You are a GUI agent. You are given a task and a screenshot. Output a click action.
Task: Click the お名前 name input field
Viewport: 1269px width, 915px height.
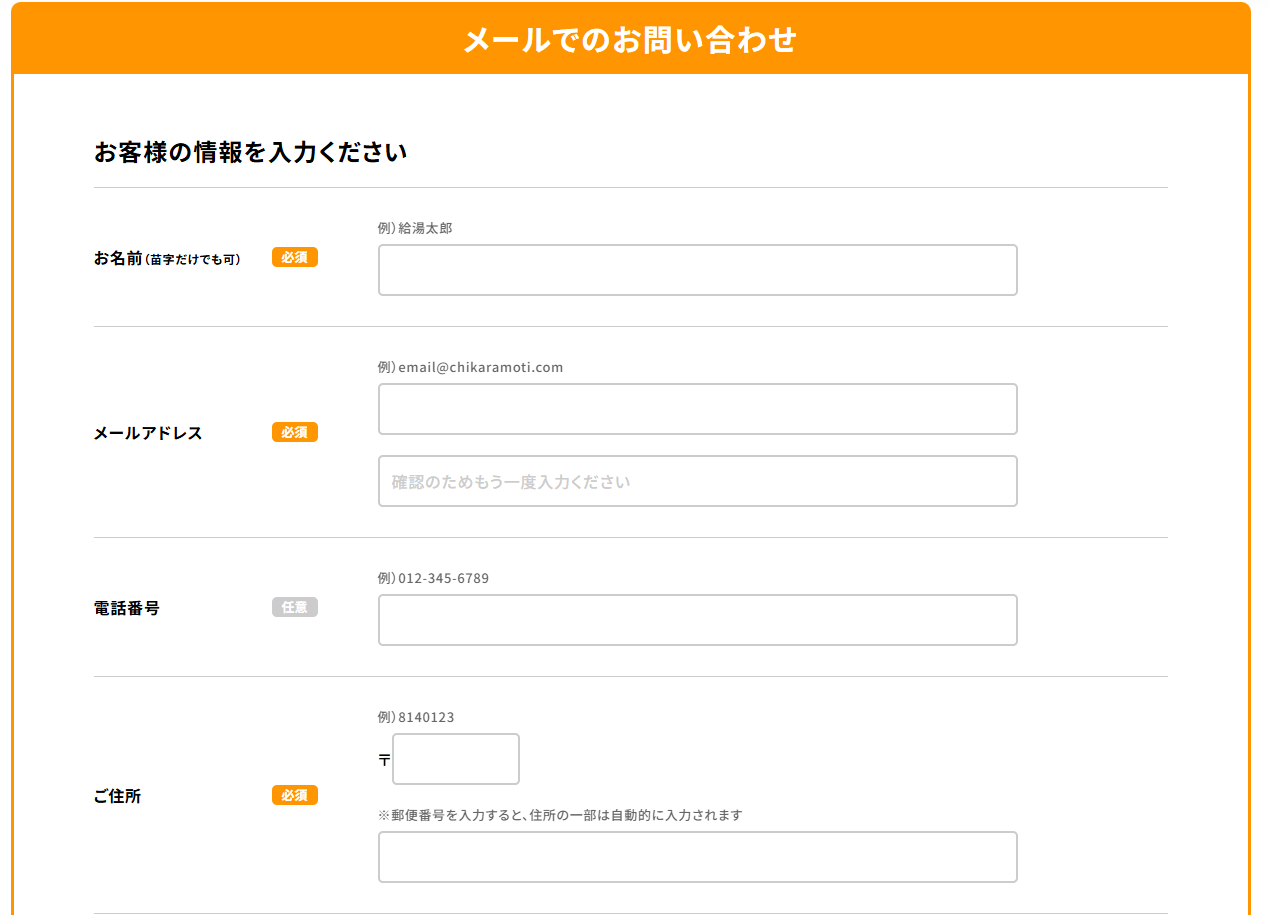[697, 270]
